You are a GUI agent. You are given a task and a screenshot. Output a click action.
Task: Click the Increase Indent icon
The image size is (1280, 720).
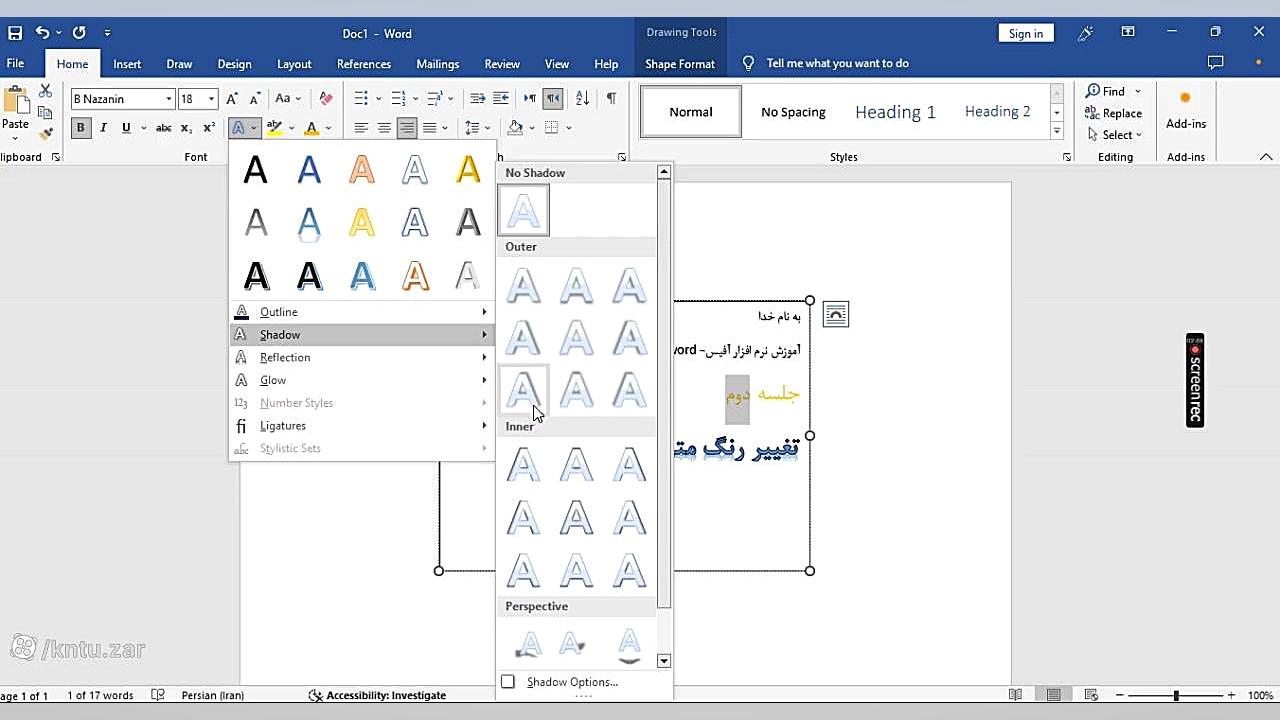(501, 98)
